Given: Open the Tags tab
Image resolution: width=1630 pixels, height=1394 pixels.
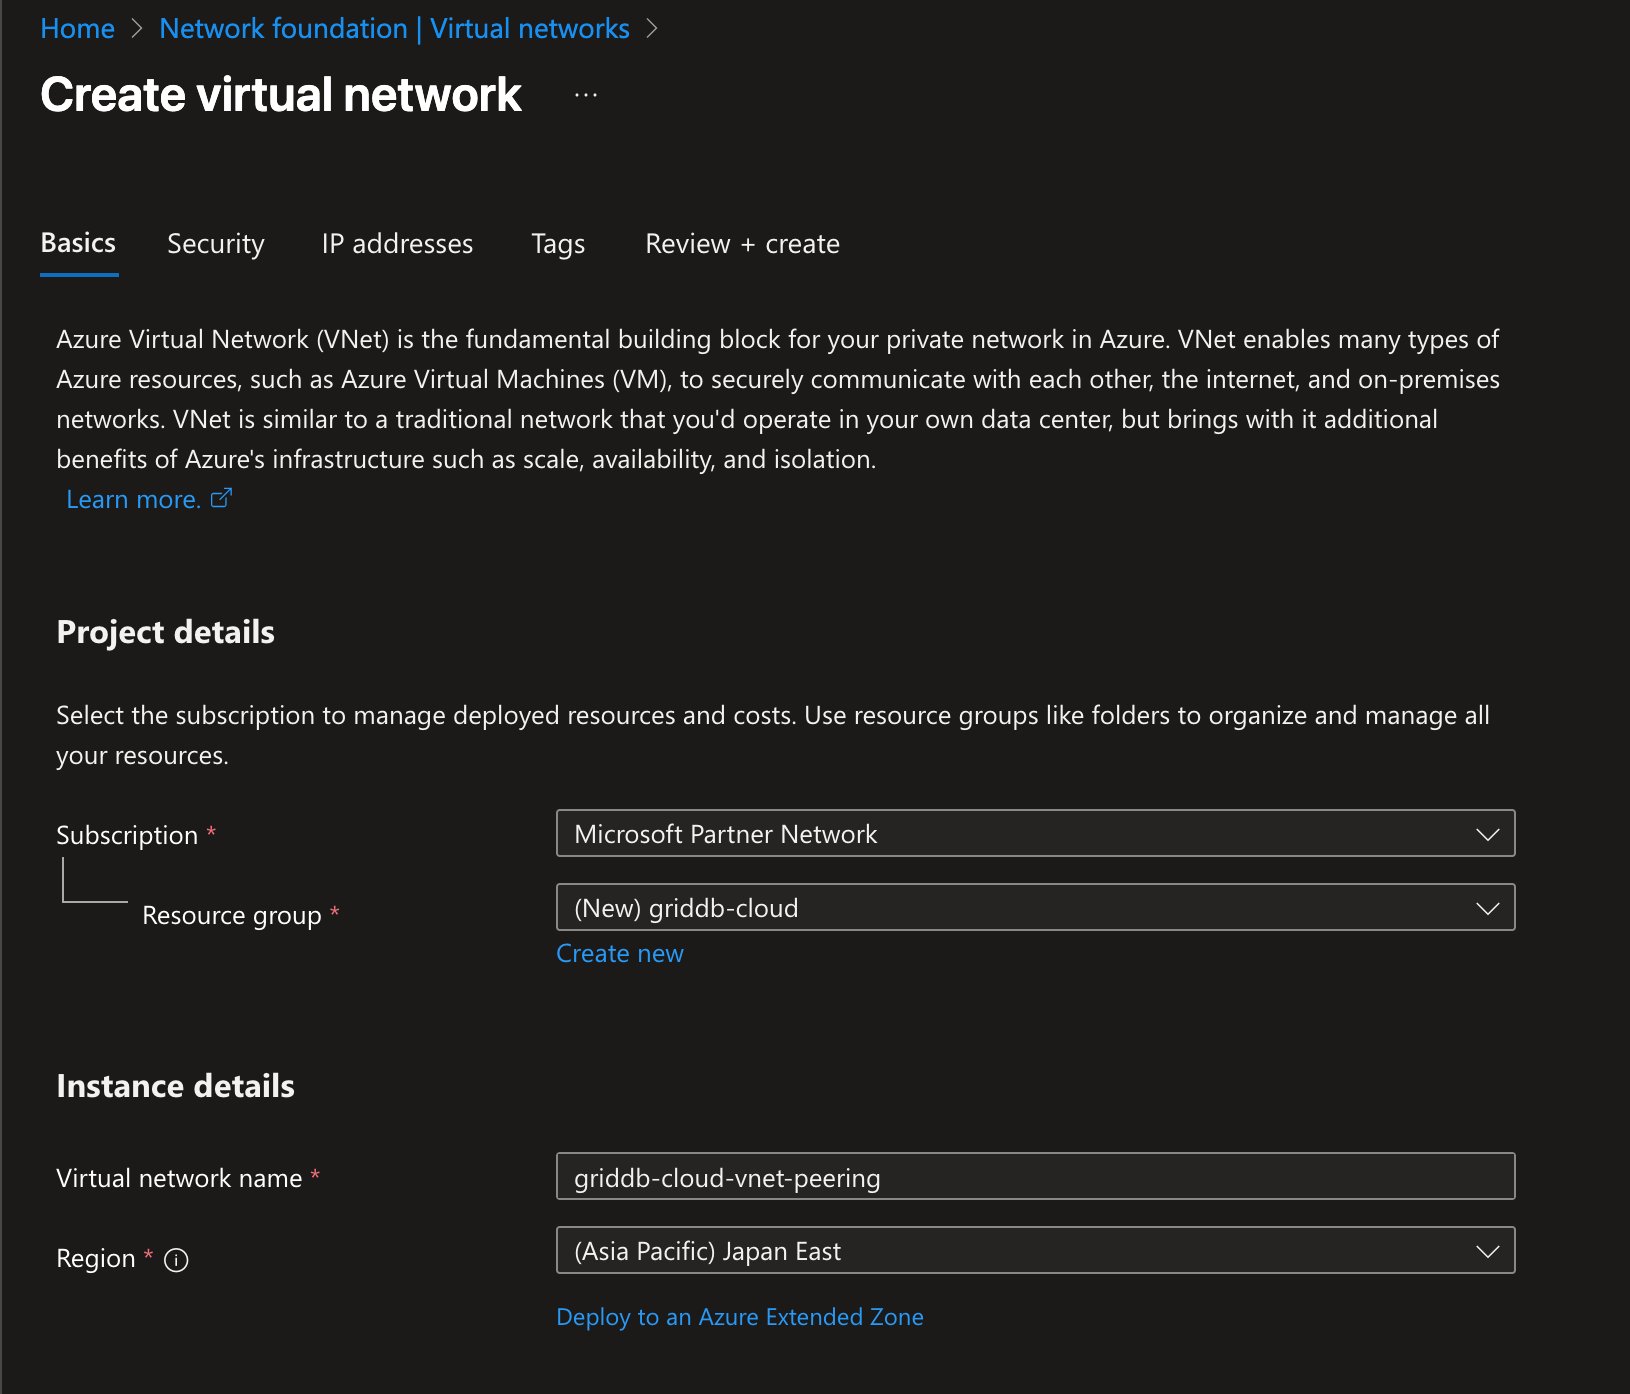Looking at the screenshot, I should (x=558, y=244).
